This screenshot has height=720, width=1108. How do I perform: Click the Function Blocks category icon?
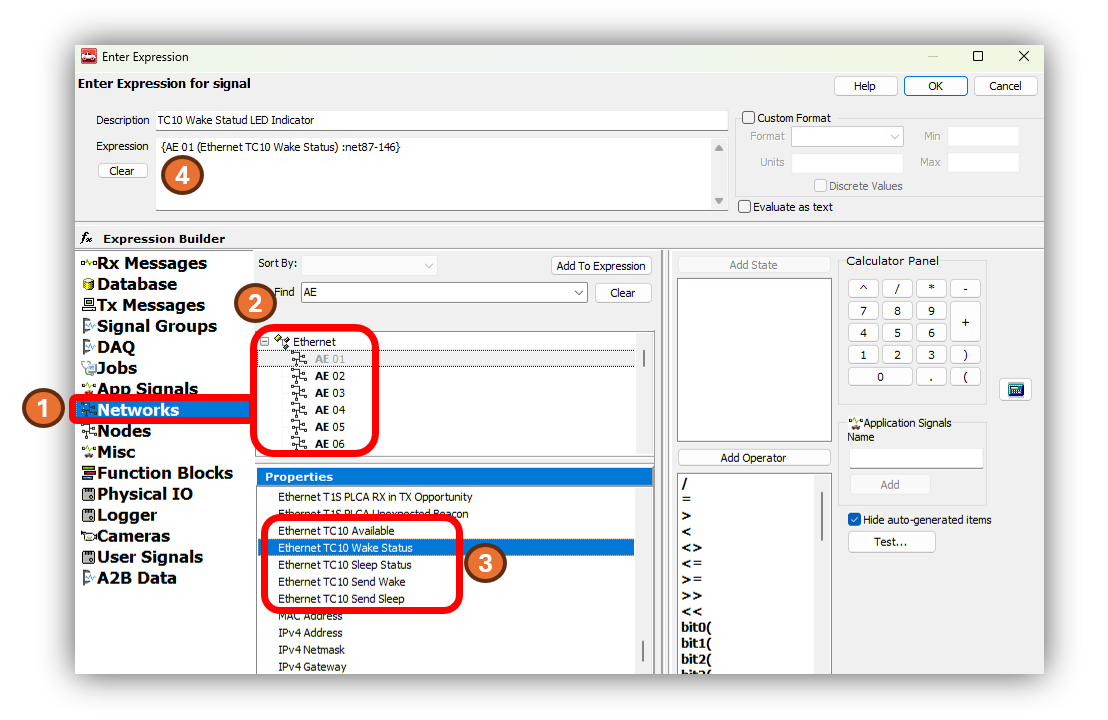coord(89,473)
